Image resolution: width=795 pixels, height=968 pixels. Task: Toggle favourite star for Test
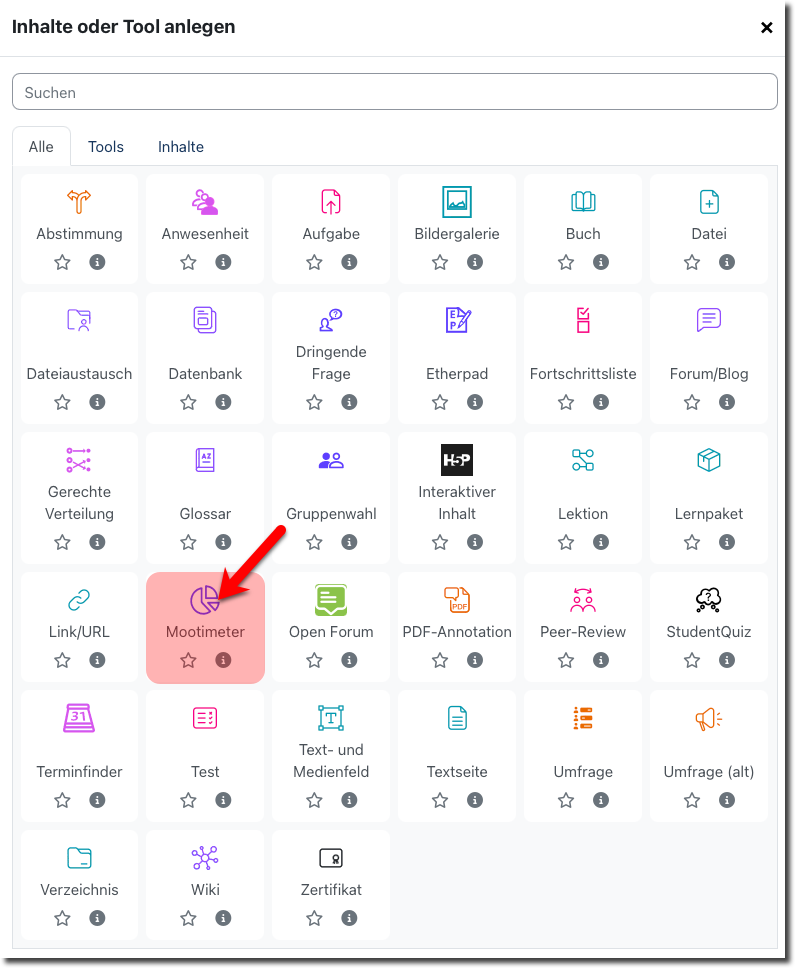click(189, 800)
